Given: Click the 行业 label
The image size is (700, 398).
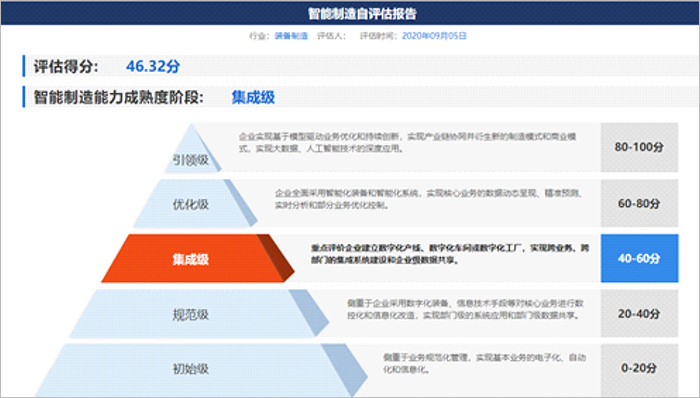Looking at the screenshot, I should (x=260, y=36).
